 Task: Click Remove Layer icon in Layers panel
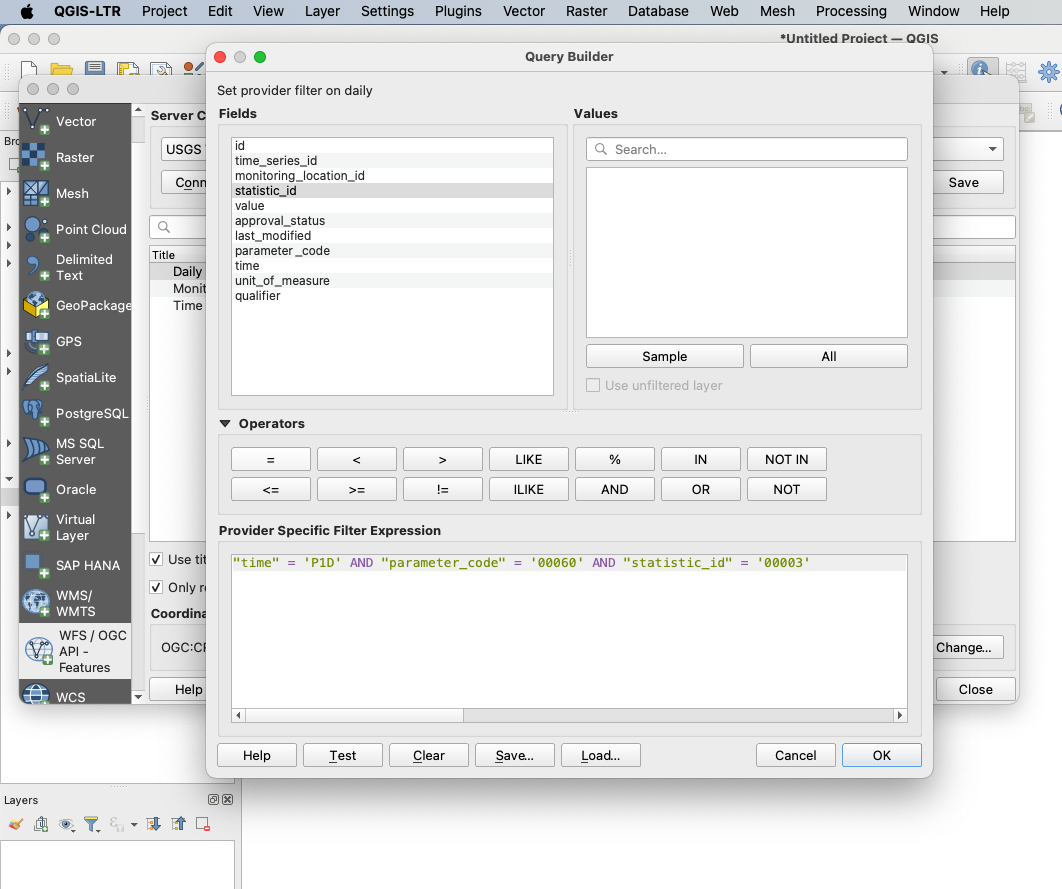click(203, 824)
